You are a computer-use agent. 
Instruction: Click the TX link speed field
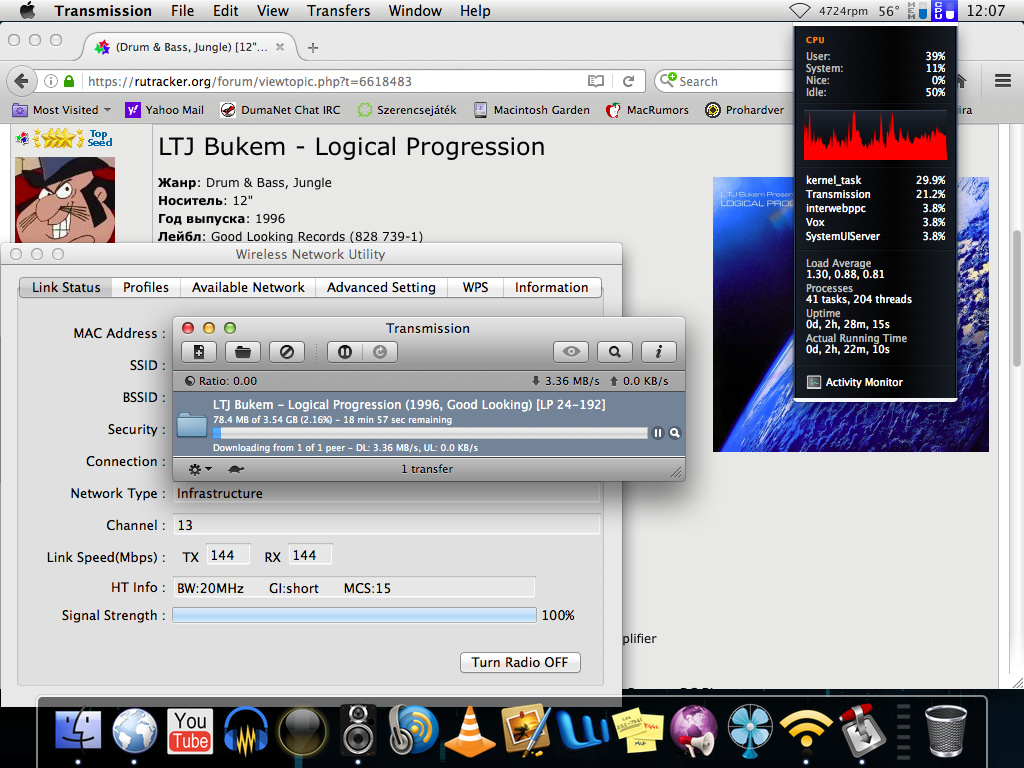(x=228, y=555)
